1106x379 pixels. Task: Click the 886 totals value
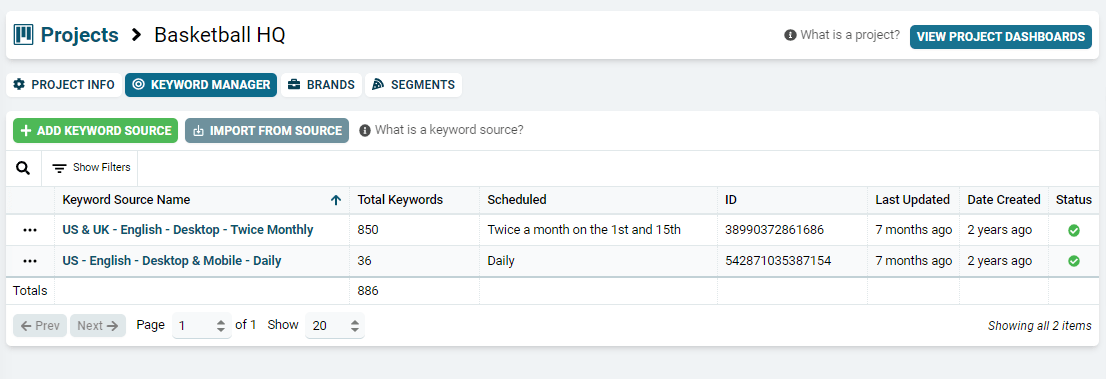click(367, 291)
